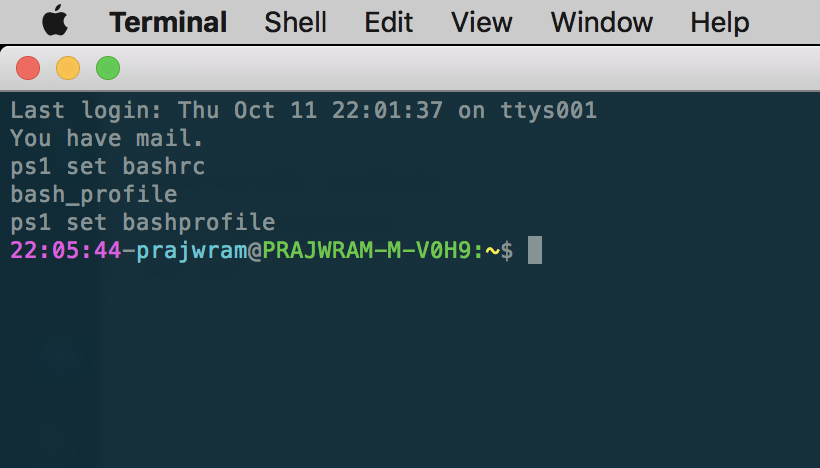Click the cyan prajwram username in prompt
This screenshot has width=820, height=468.
(x=192, y=252)
